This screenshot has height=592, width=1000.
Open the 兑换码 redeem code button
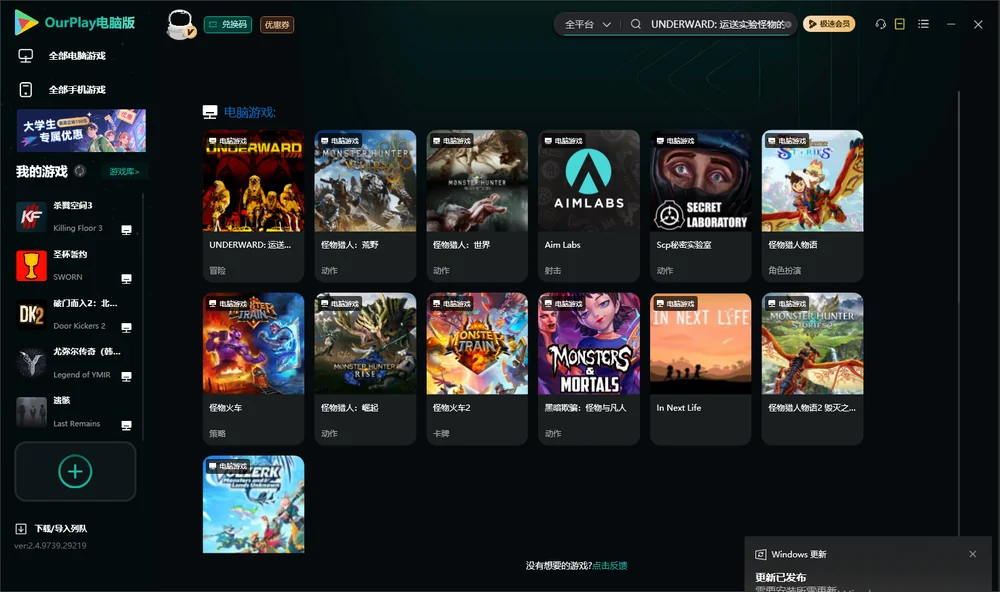coord(228,25)
